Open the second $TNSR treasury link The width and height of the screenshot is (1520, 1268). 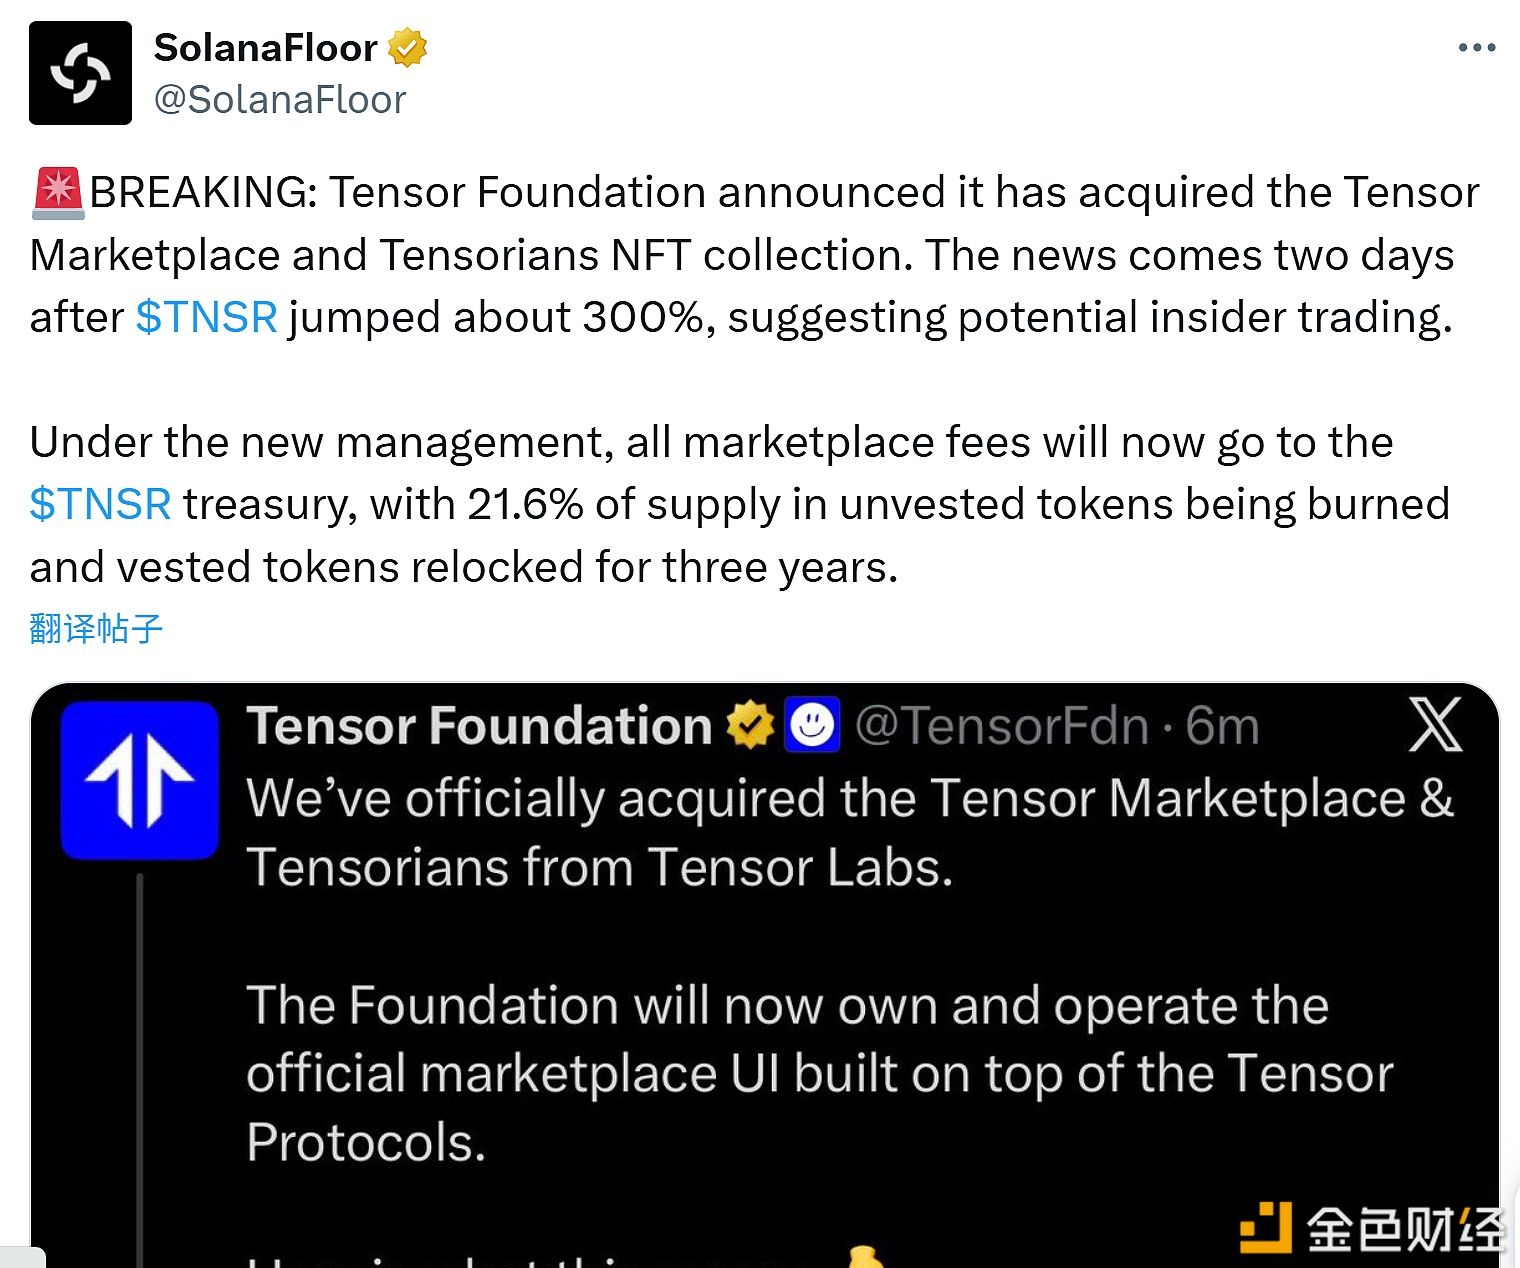(x=99, y=504)
